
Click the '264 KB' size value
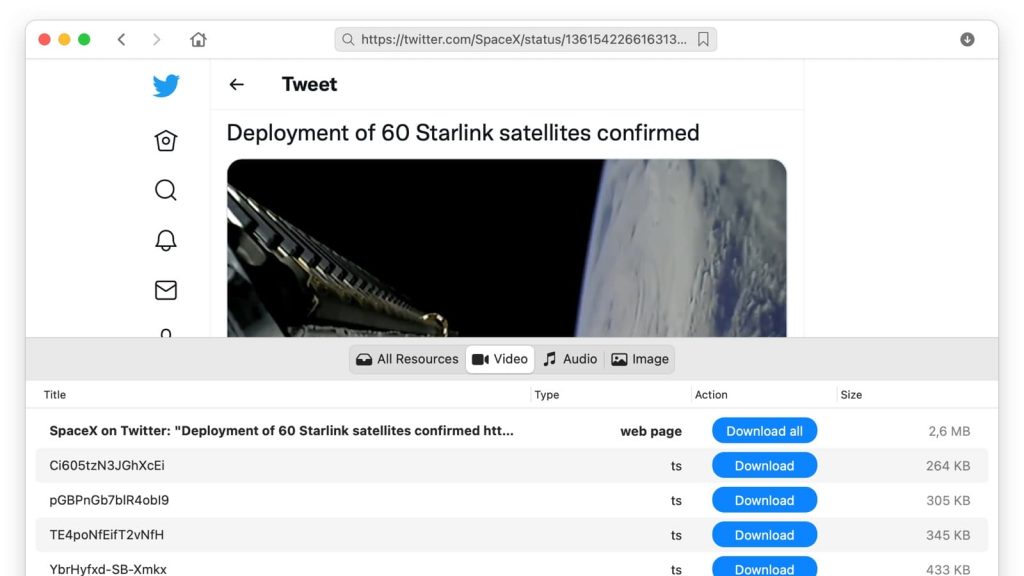pyautogui.click(x=948, y=466)
